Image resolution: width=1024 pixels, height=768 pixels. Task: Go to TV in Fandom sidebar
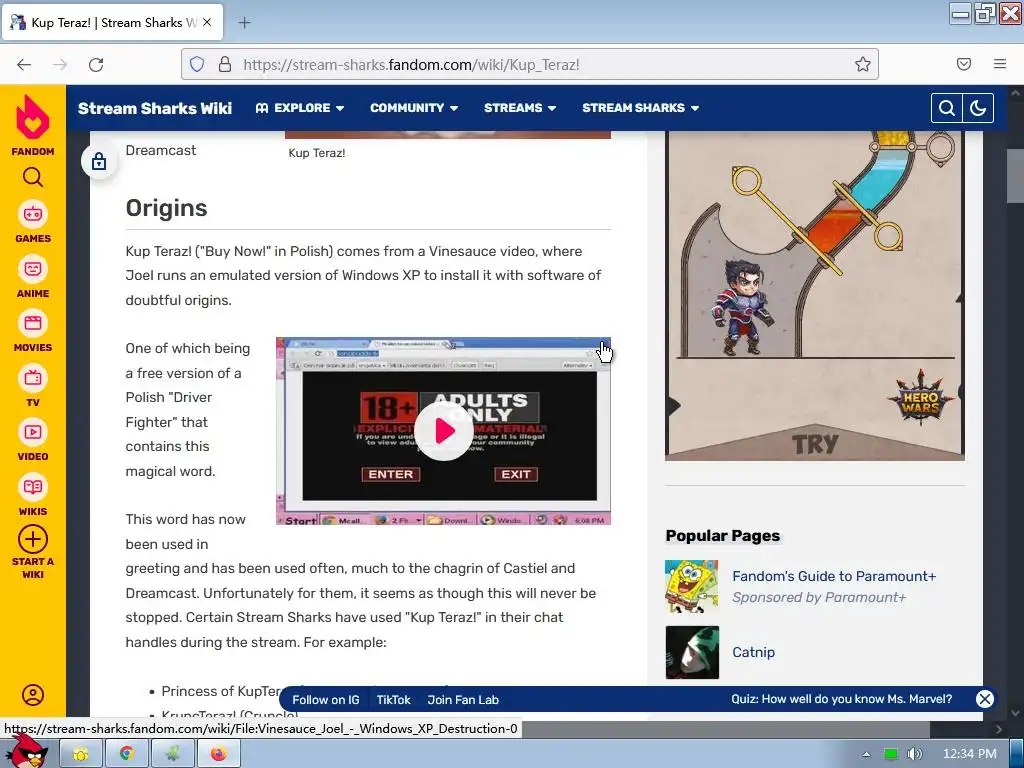click(33, 387)
